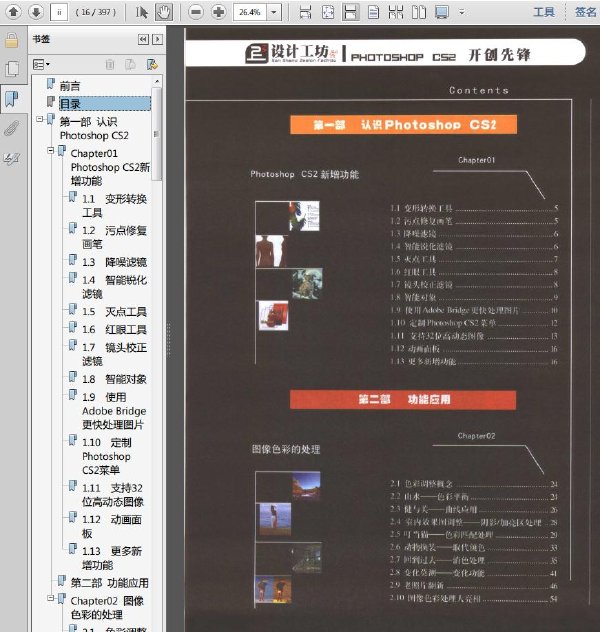Jump to 1.7 镜头校正滤镜 bookmark
The height and width of the screenshot is (632, 600).
(114, 354)
